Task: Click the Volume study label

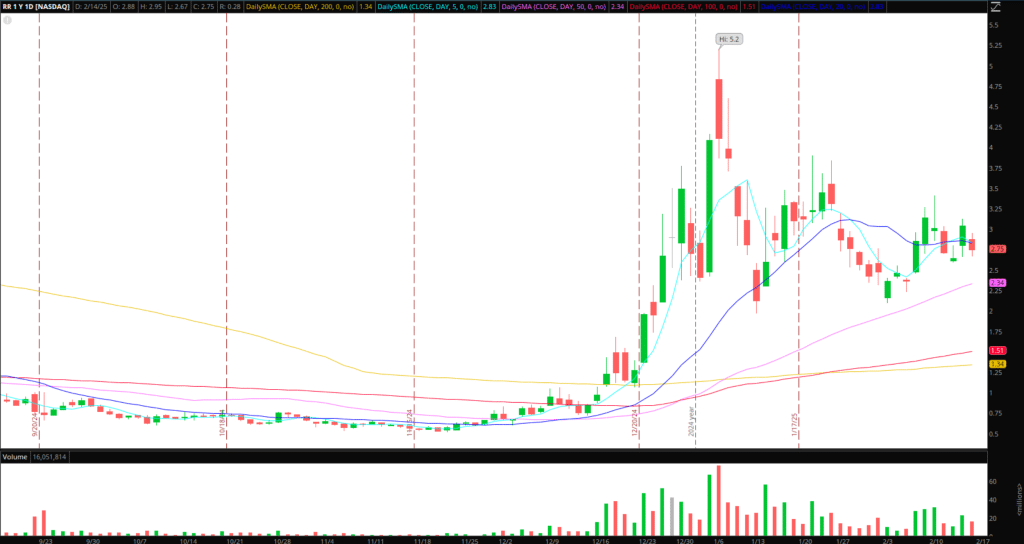Action: click(14, 456)
